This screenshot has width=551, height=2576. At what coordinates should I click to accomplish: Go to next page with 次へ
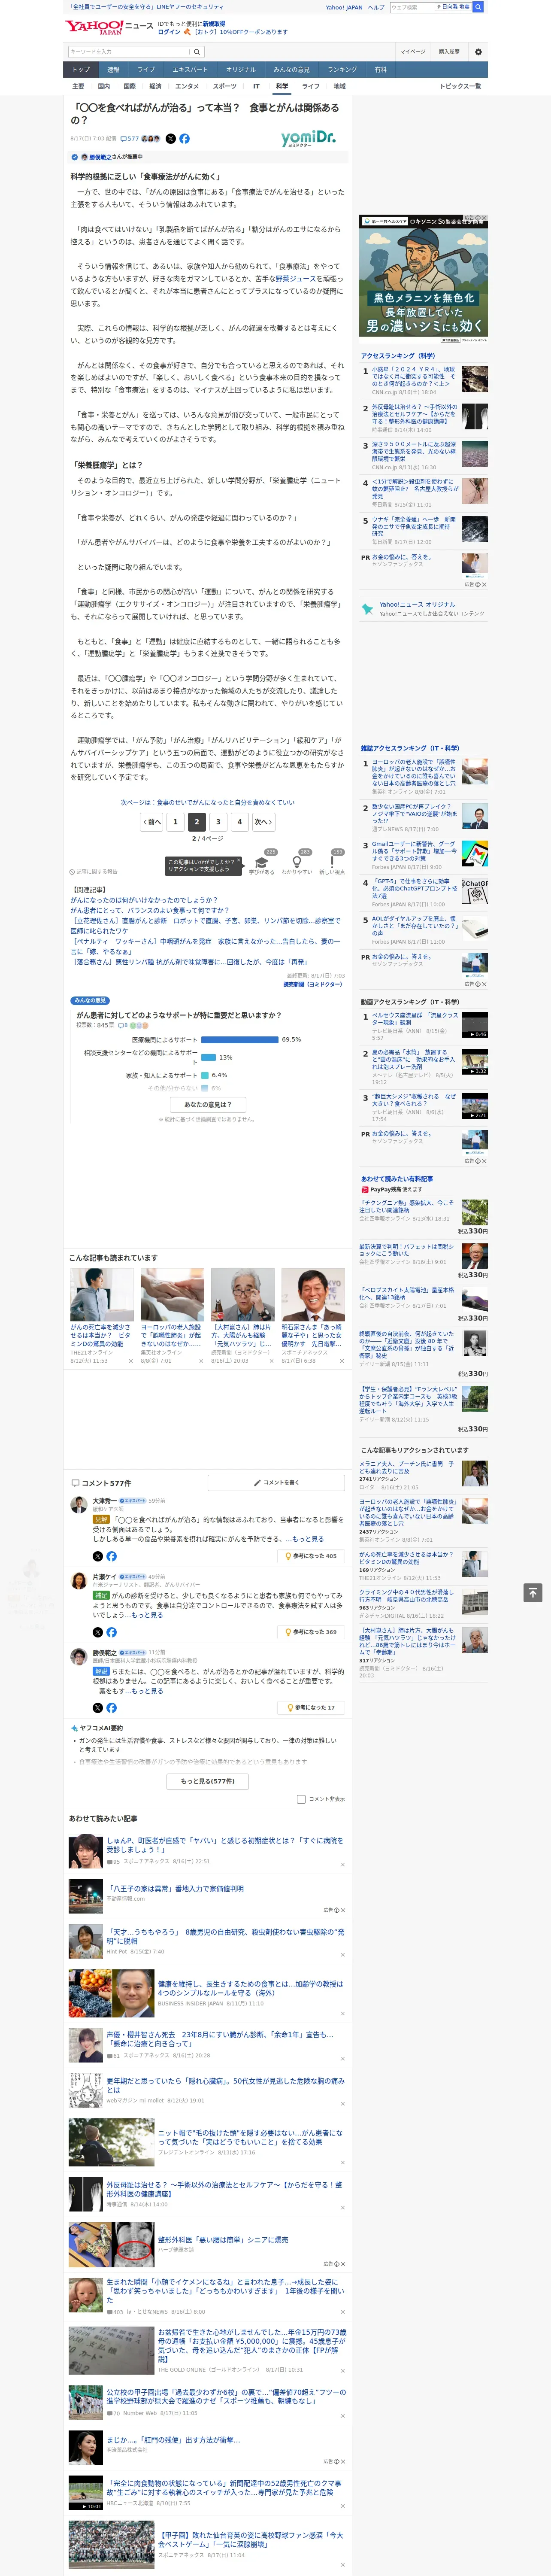point(263,822)
